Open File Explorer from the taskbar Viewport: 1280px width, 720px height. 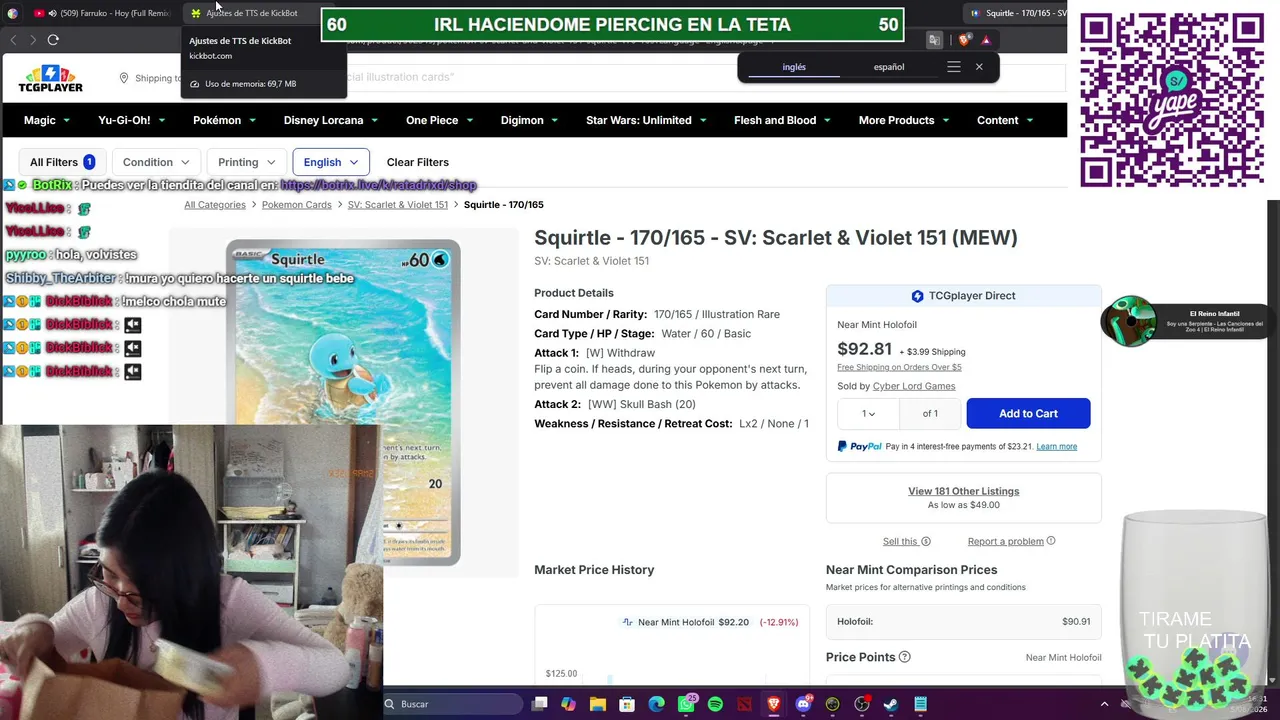point(598,704)
